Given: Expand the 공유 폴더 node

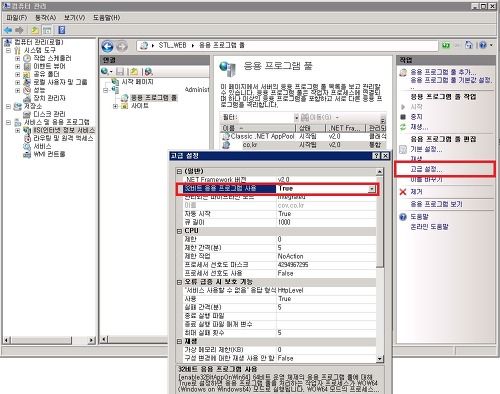Looking at the screenshot, I should point(18,74).
